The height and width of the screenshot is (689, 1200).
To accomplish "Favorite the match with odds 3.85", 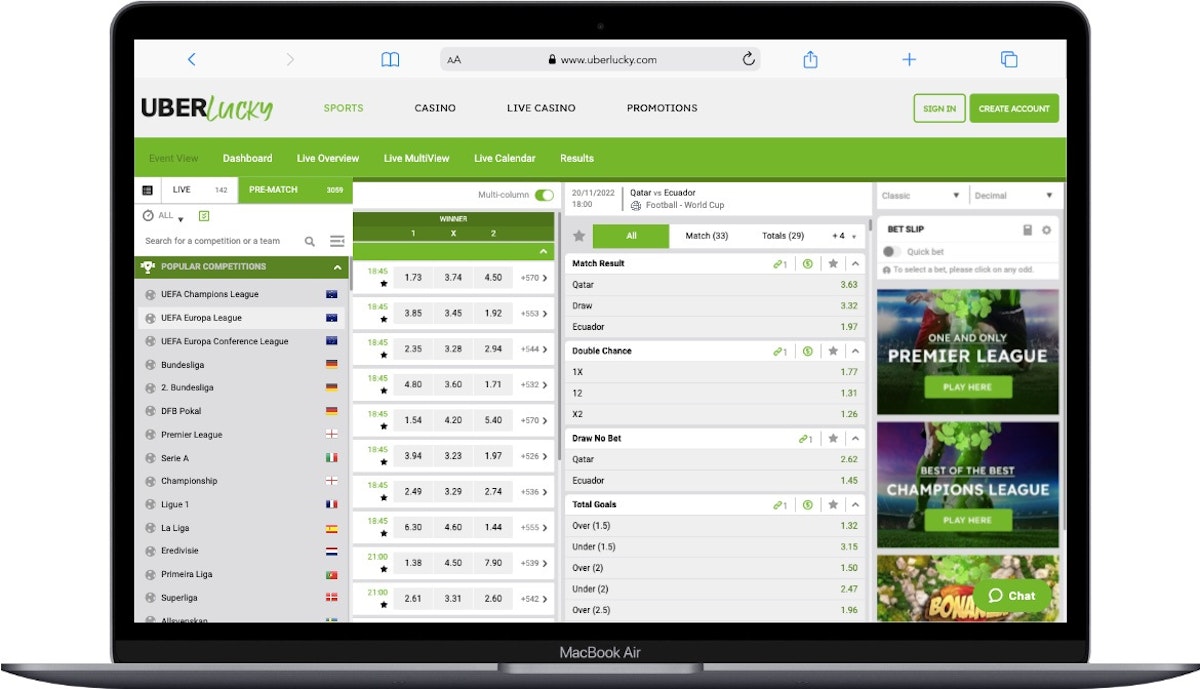I will pos(383,320).
